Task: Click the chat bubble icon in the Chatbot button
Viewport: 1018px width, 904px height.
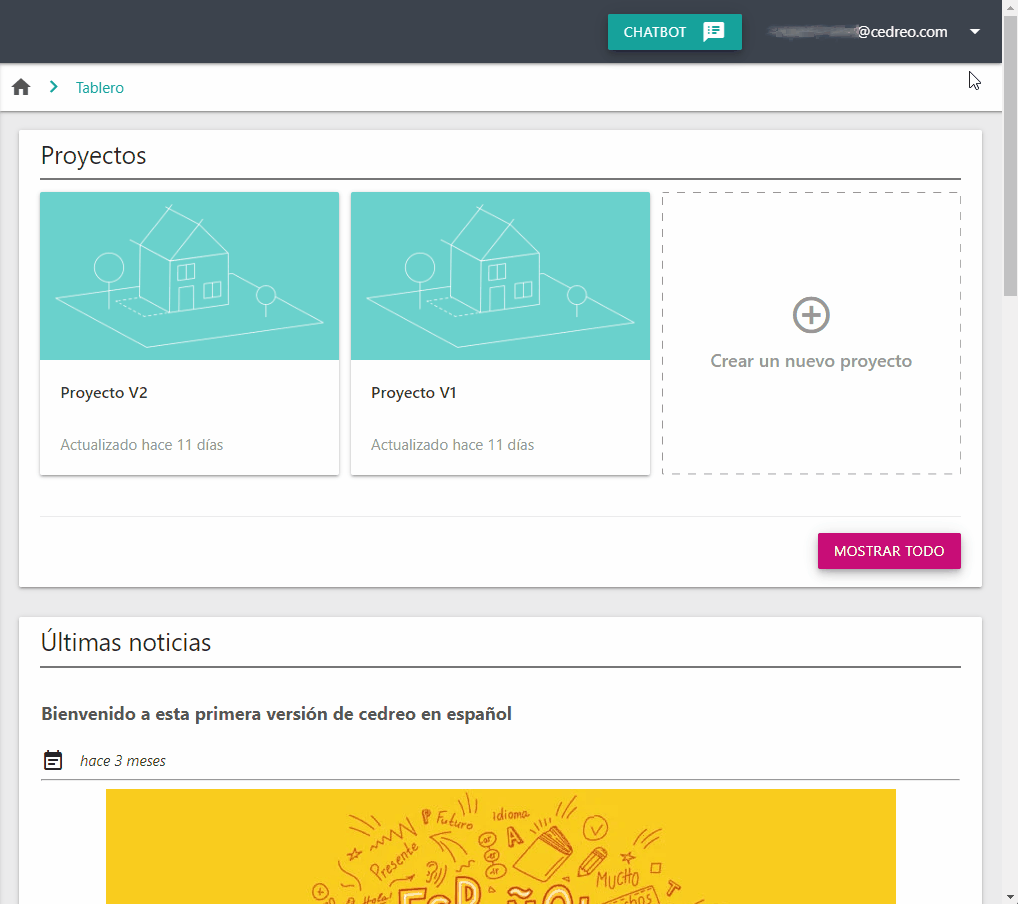Action: tap(714, 32)
